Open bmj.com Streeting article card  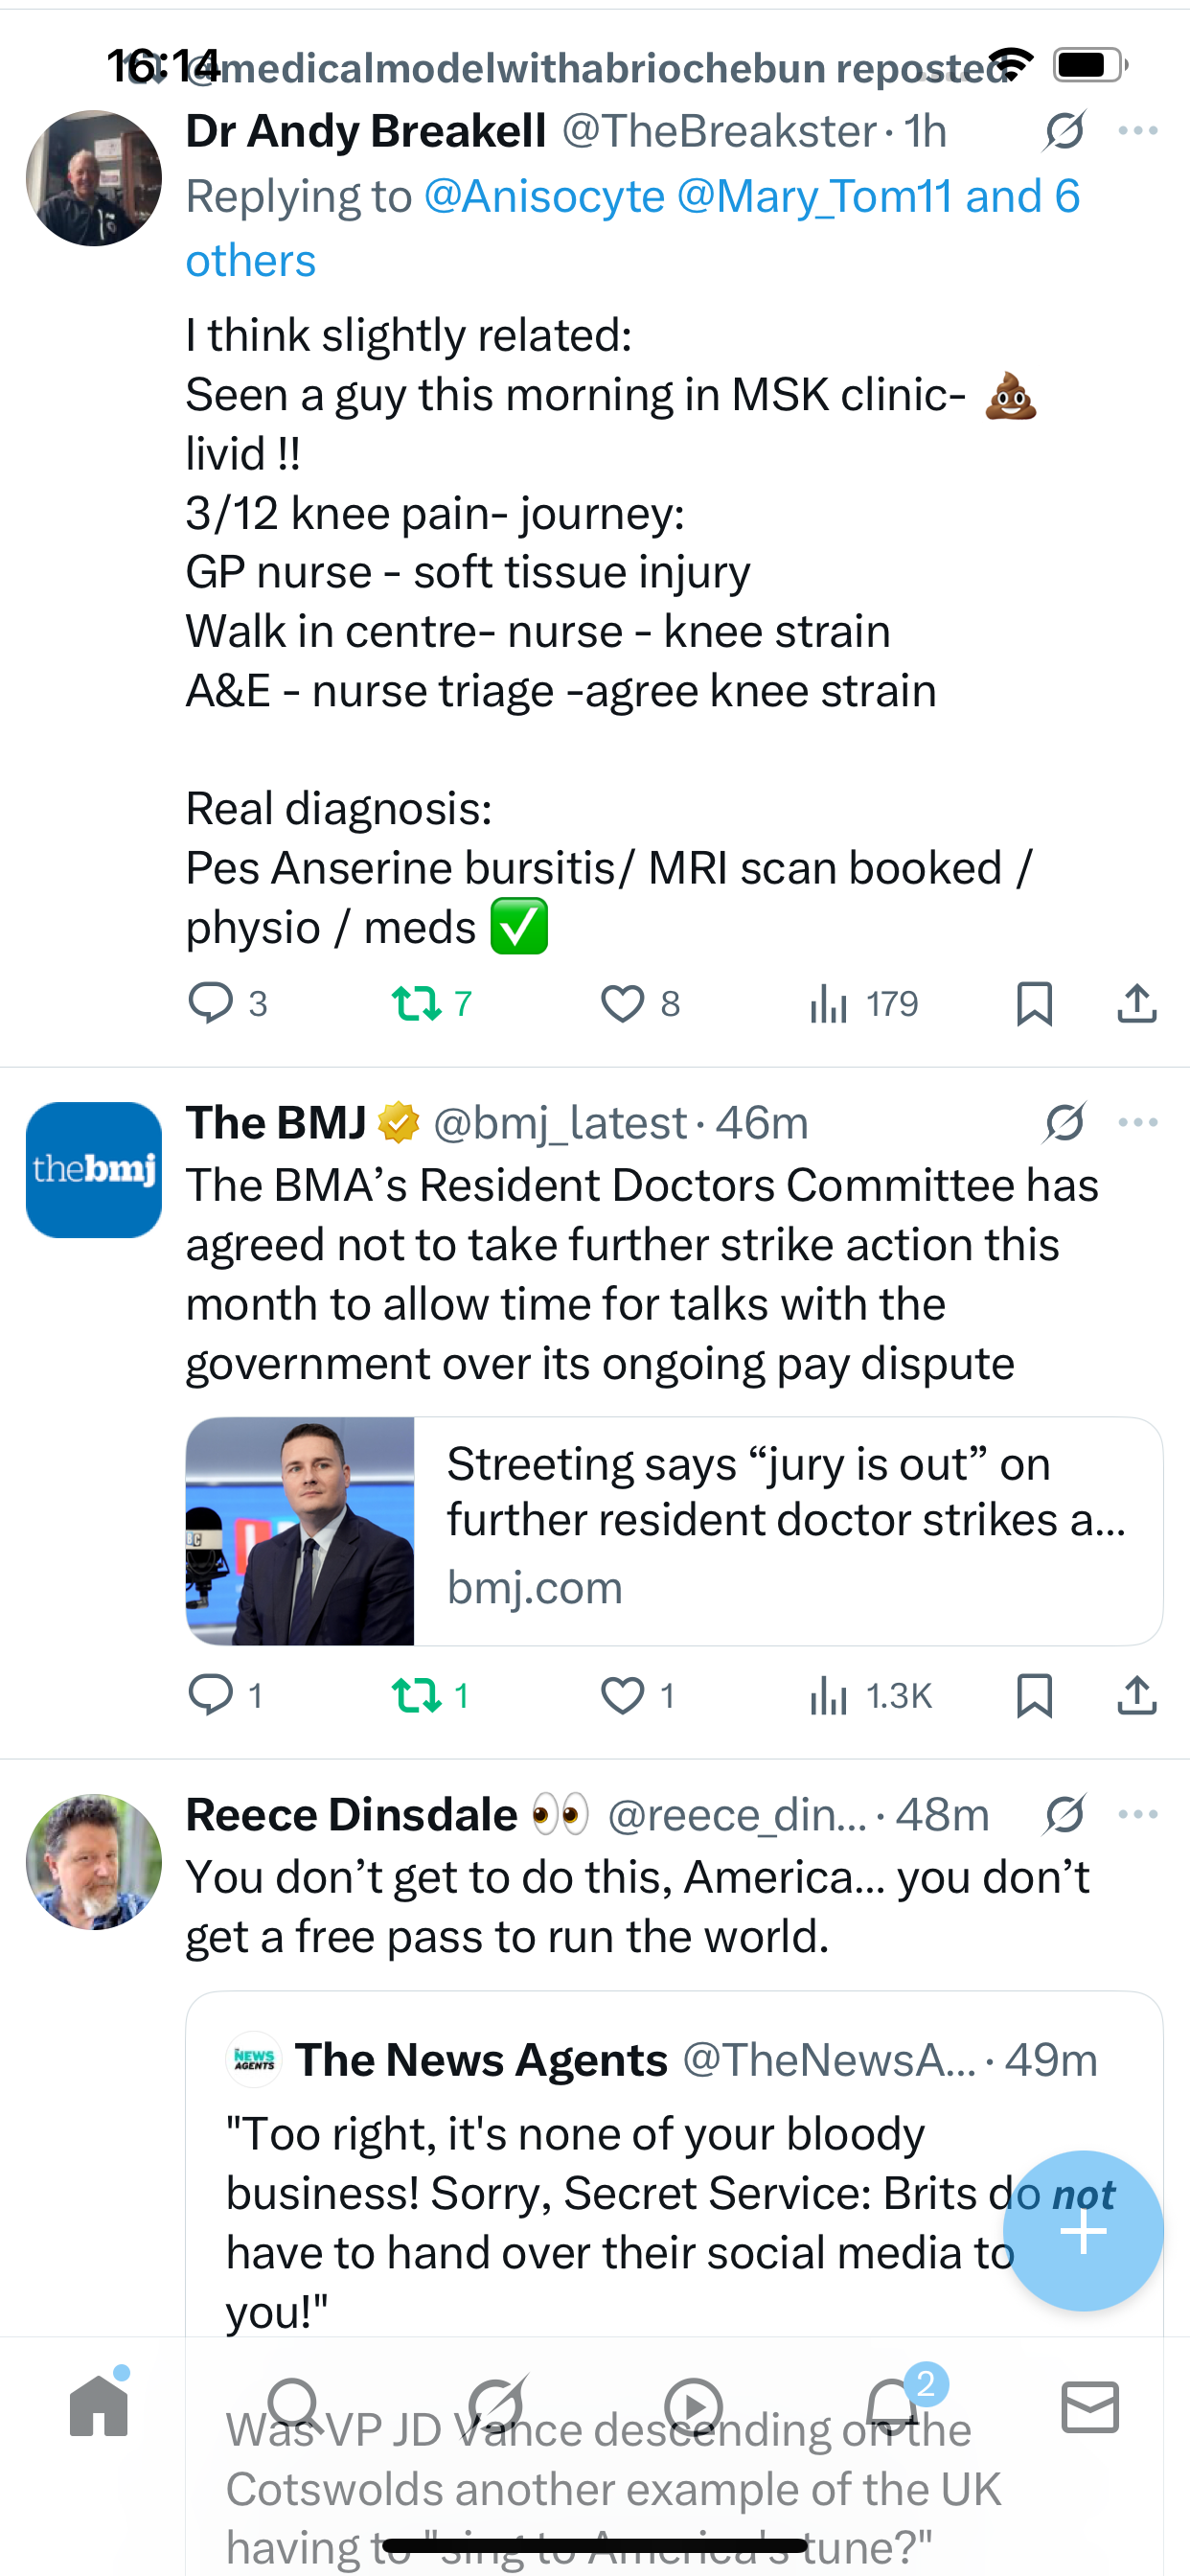(x=674, y=1530)
